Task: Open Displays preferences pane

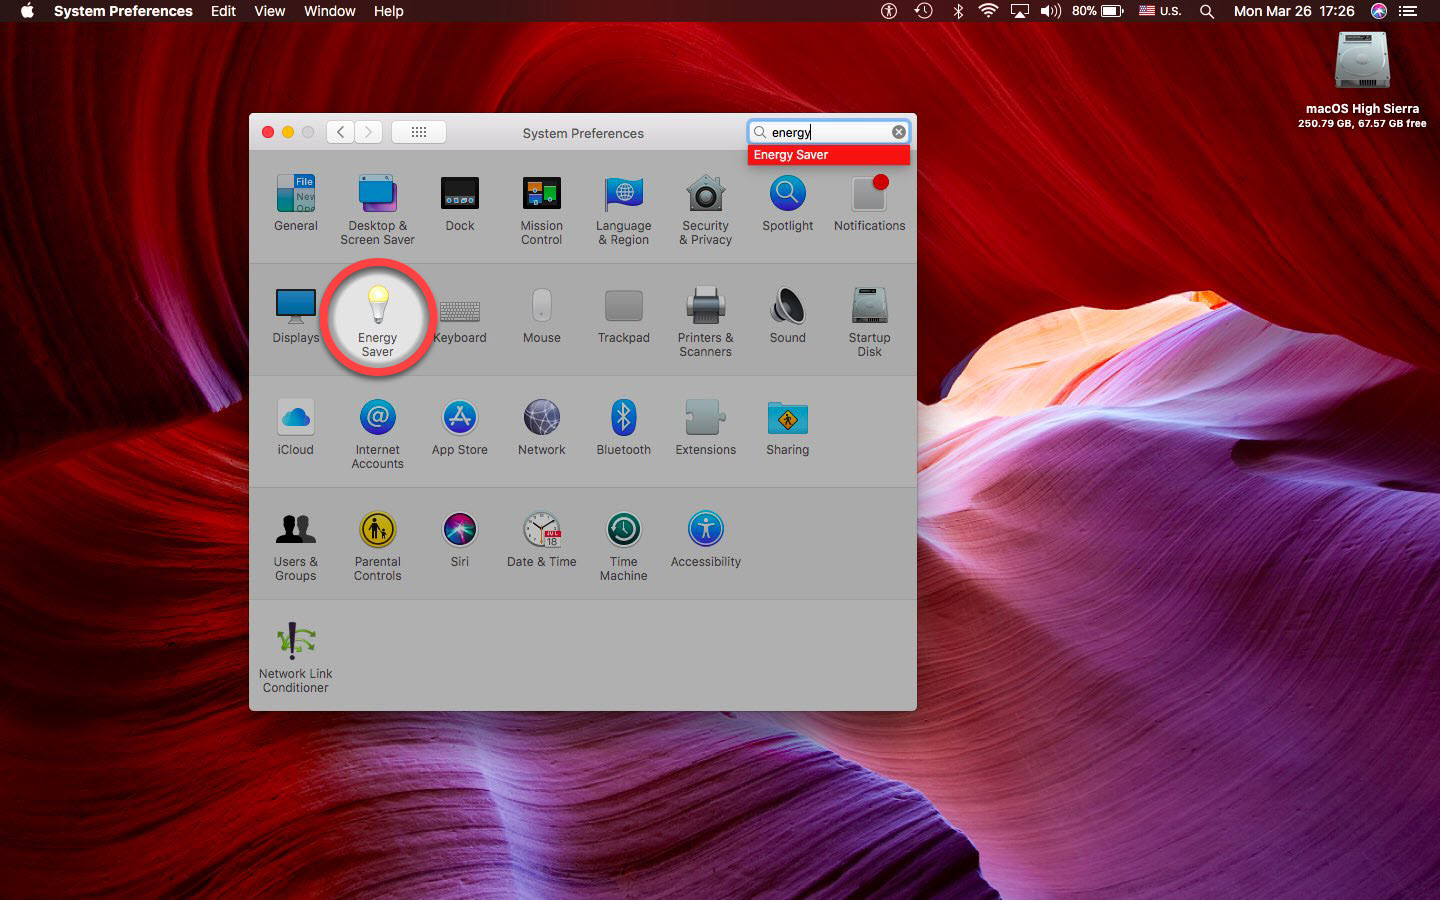Action: pyautogui.click(x=296, y=315)
